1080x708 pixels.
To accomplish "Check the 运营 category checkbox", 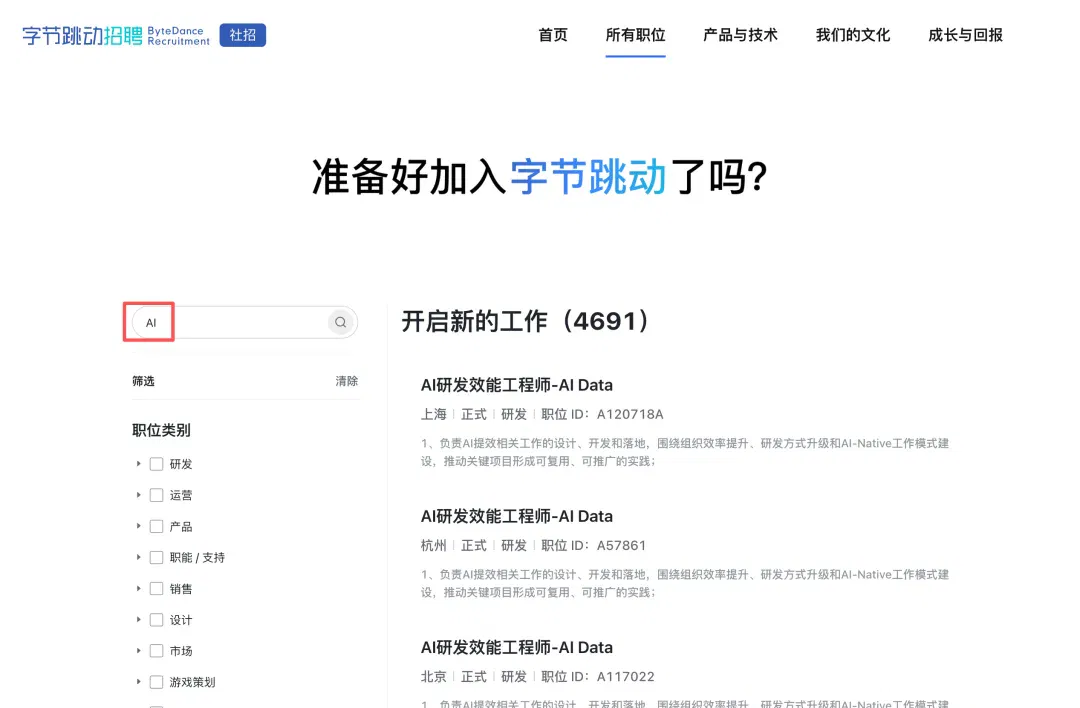I will pos(156,495).
